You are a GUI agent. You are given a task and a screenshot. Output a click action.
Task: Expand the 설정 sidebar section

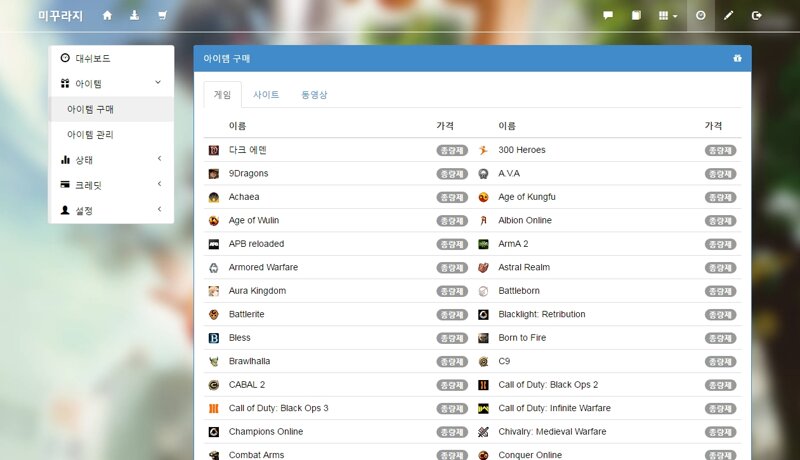point(111,210)
